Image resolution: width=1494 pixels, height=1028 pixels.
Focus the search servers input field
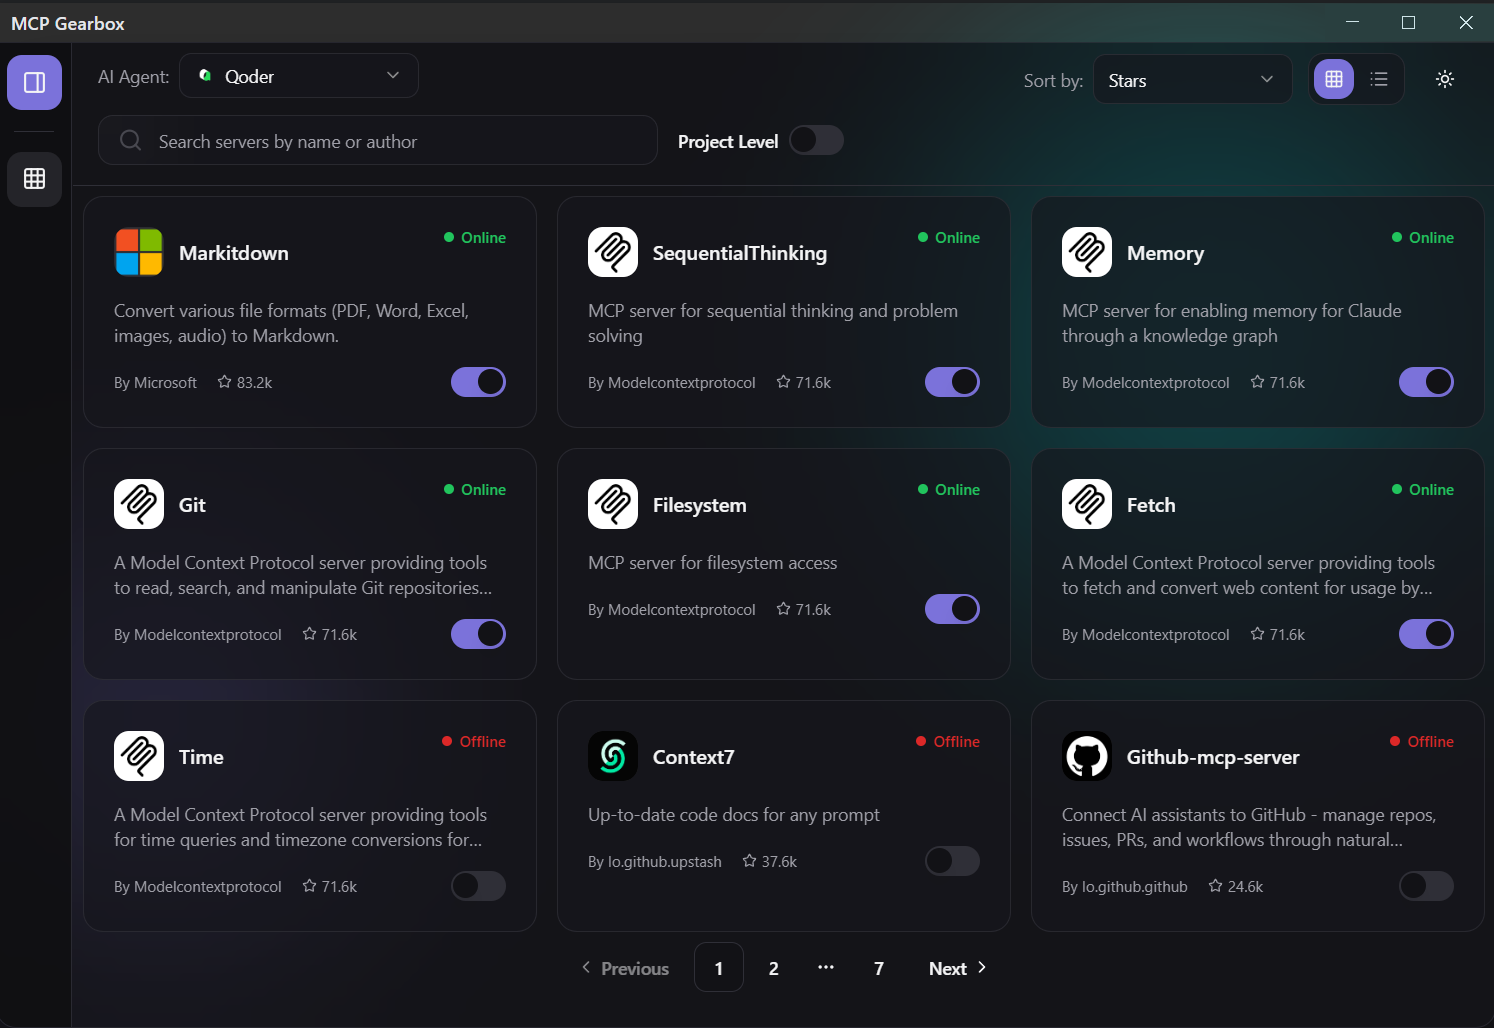pyautogui.click(x=378, y=140)
